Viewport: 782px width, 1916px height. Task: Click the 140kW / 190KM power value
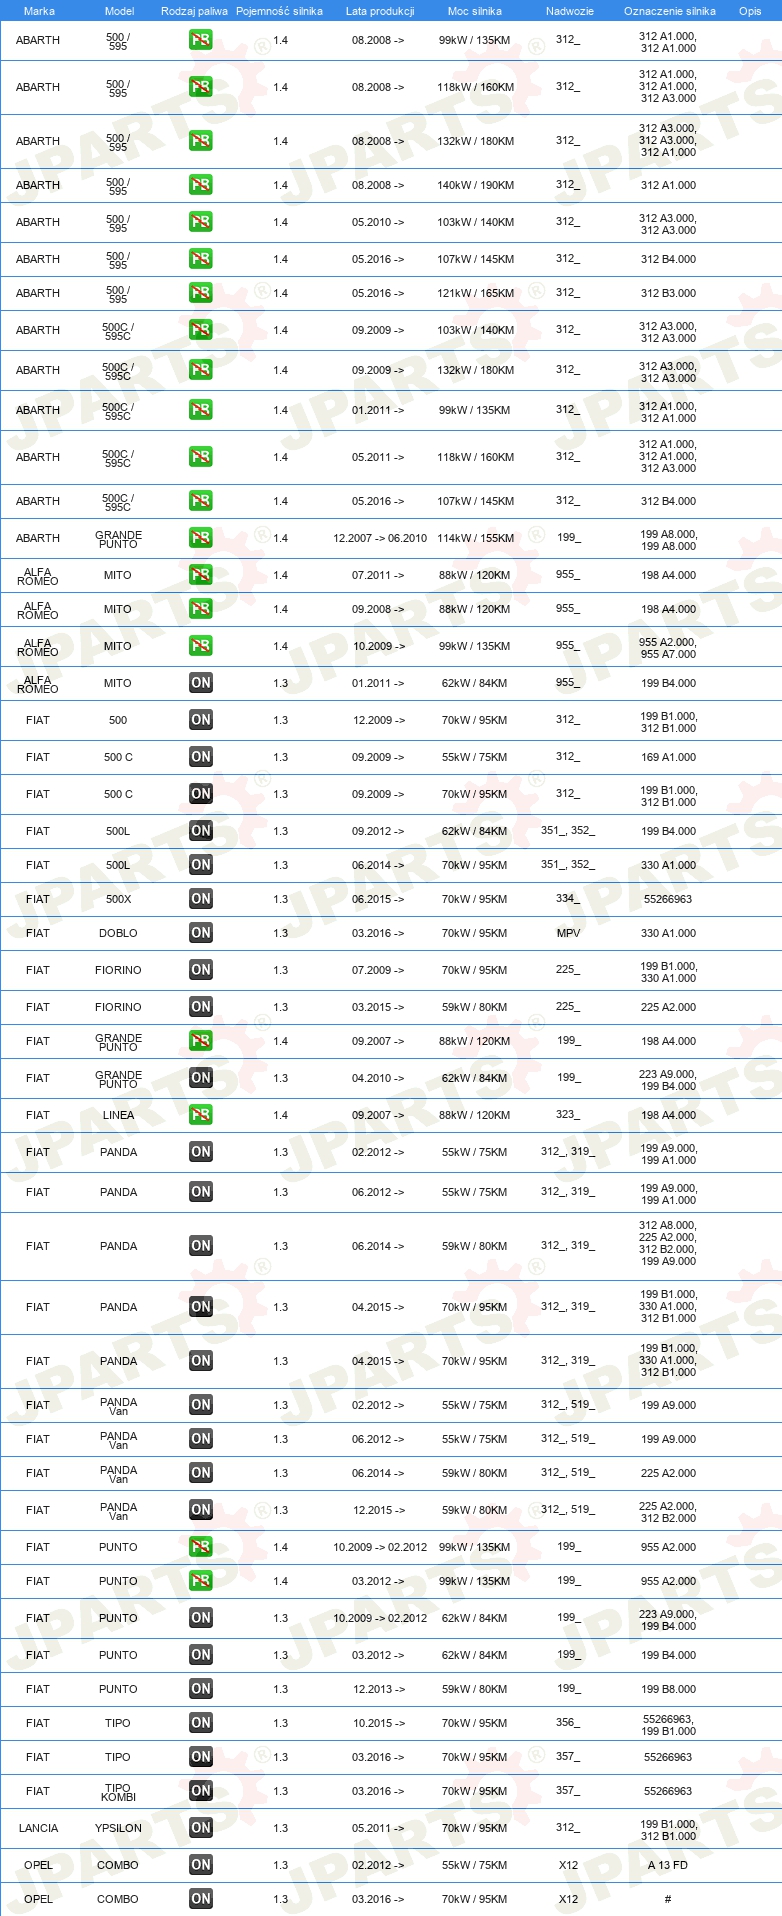(x=475, y=185)
